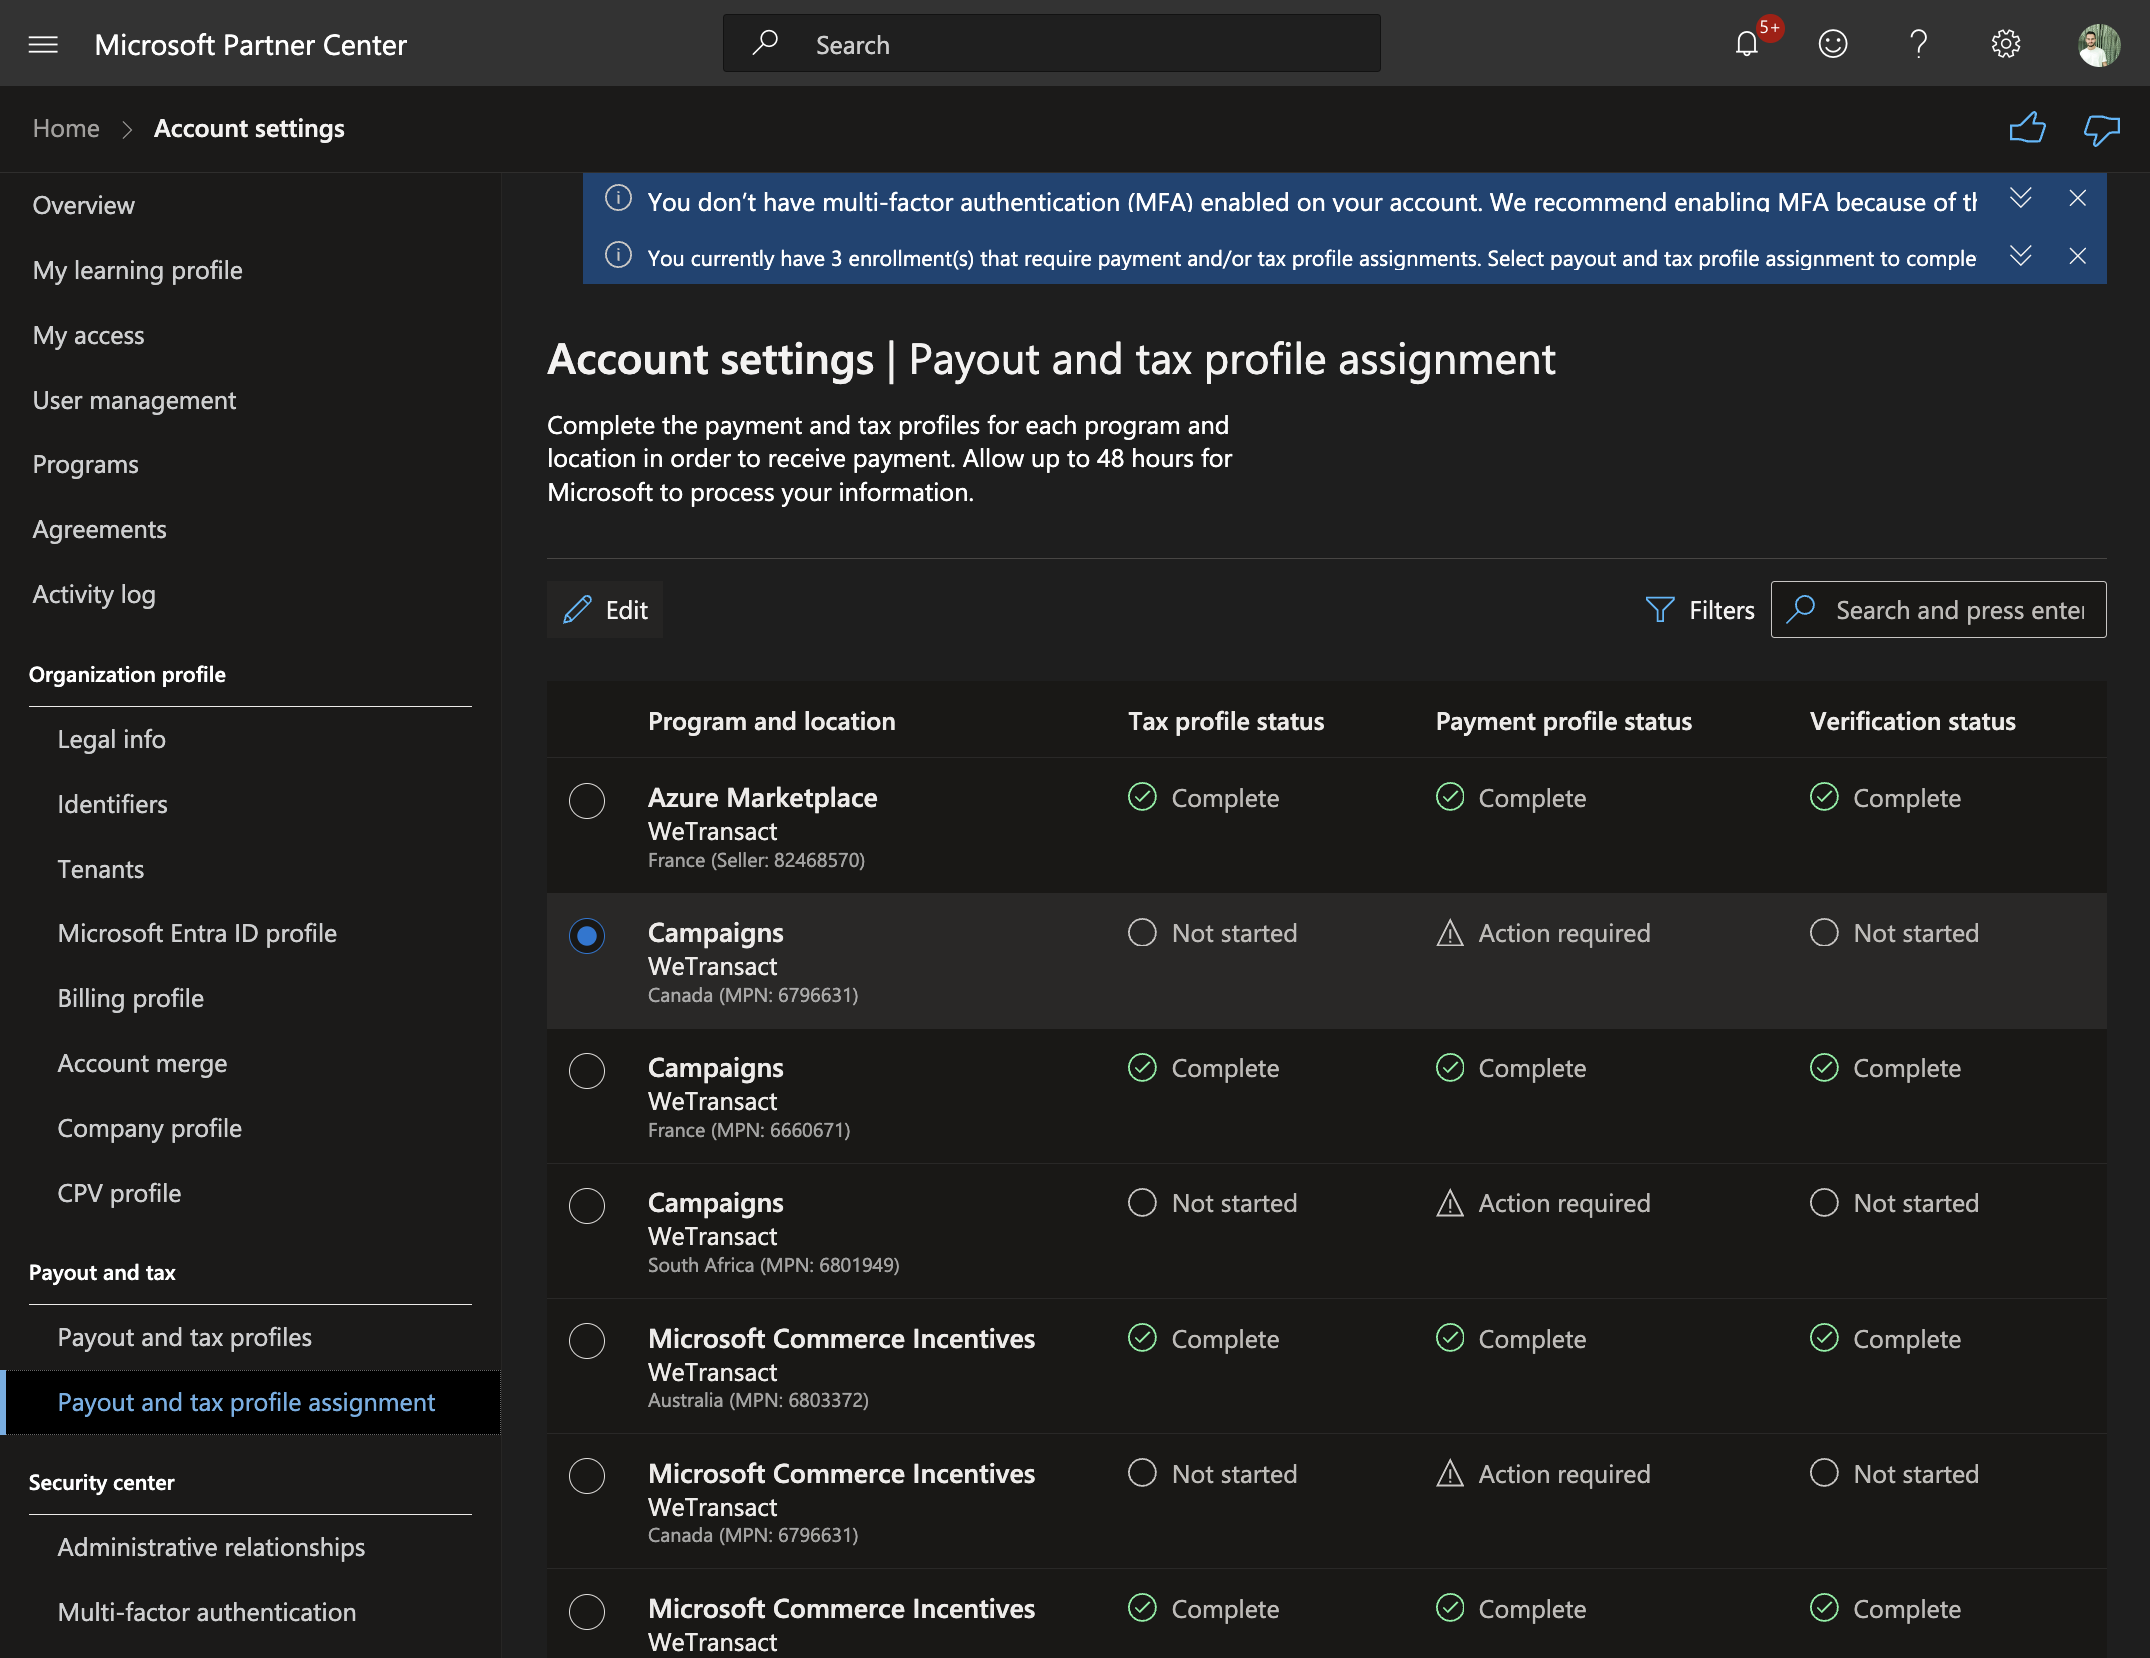Viewport: 2150px width, 1658px height.
Task: Click the MFA banner info icon
Action: point(618,198)
